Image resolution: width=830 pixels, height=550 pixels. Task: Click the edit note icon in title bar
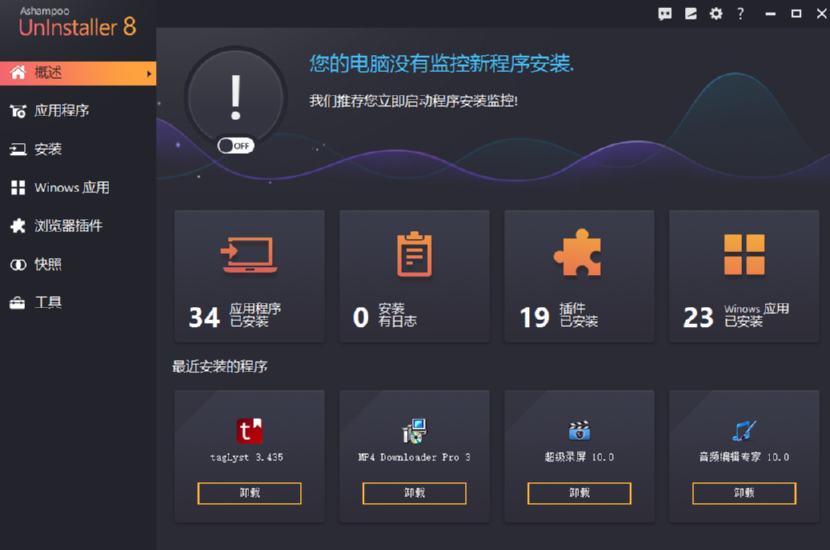690,14
